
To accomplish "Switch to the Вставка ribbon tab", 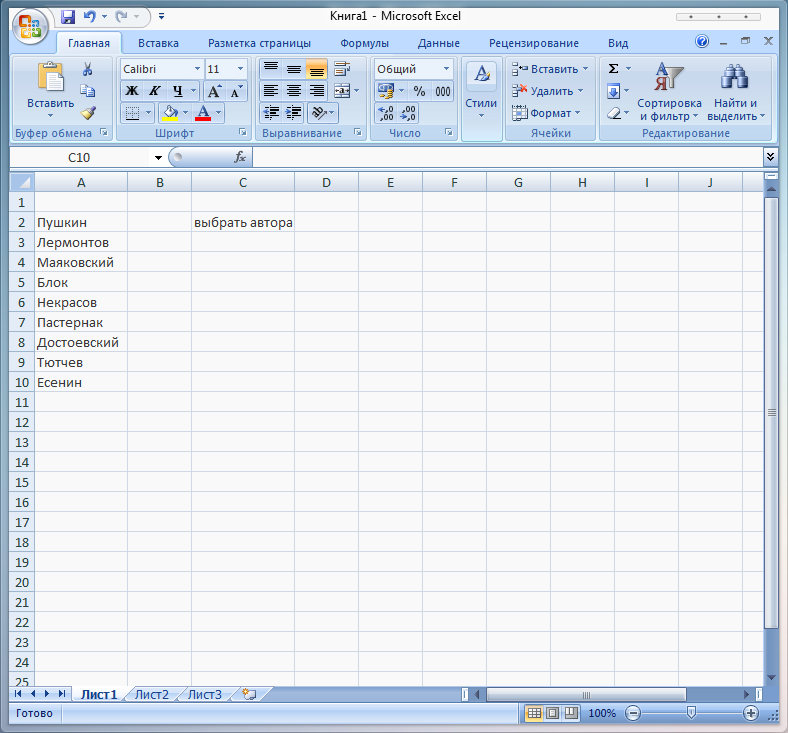I will pyautogui.click(x=158, y=43).
